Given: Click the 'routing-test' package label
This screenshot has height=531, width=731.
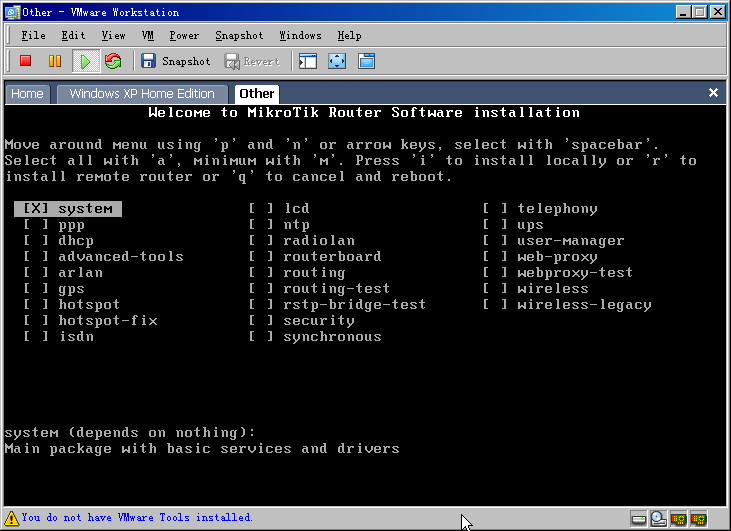Looking at the screenshot, I should pos(337,289).
